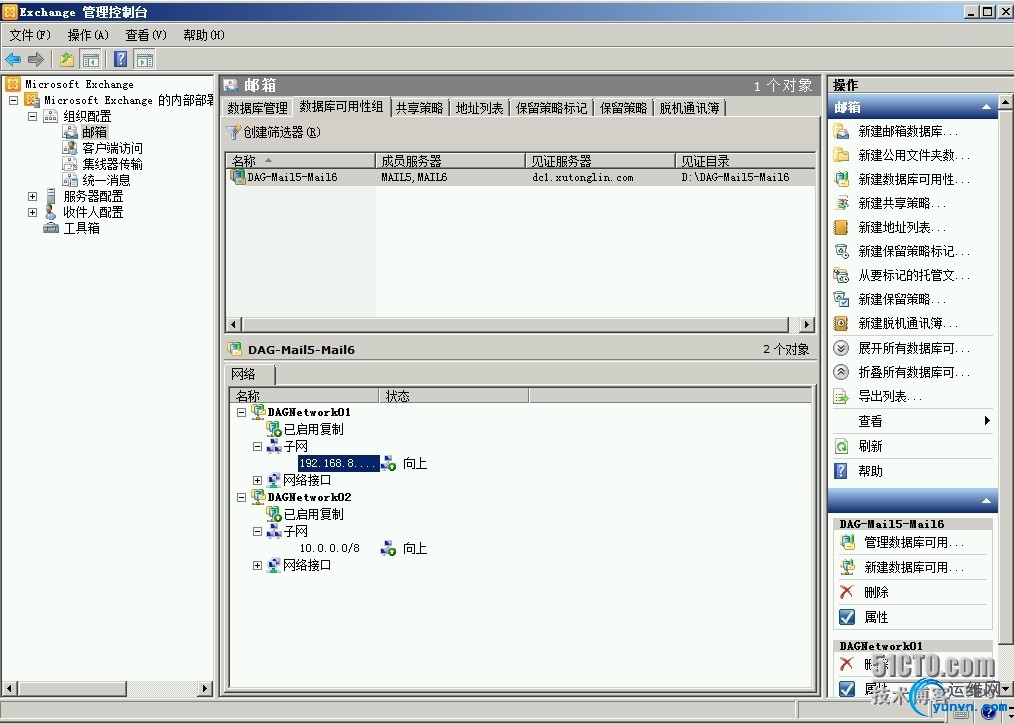Click the 新建地址列表 book icon
Image resolution: width=1014 pixels, height=724 pixels.
pyautogui.click(x=841, y=227)
